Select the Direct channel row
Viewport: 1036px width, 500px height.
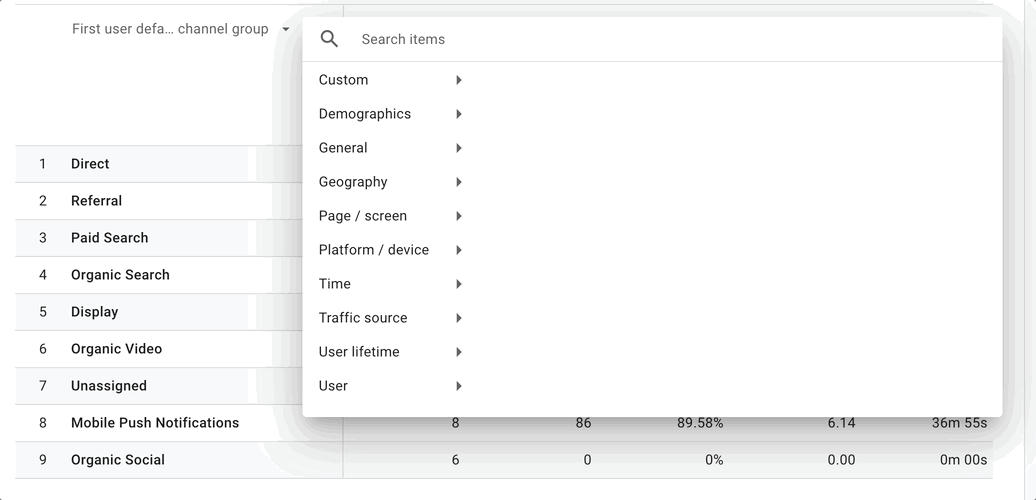(x=90, y=164)
